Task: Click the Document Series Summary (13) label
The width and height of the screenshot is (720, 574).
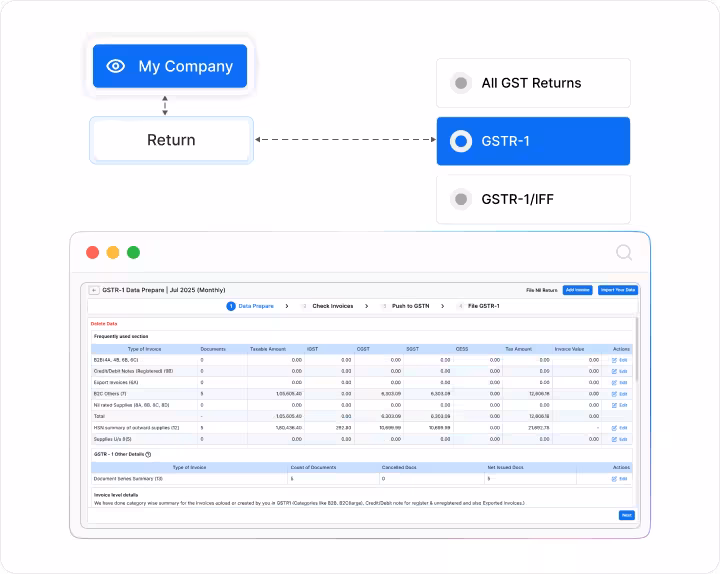Action: [x=128, y=479]
